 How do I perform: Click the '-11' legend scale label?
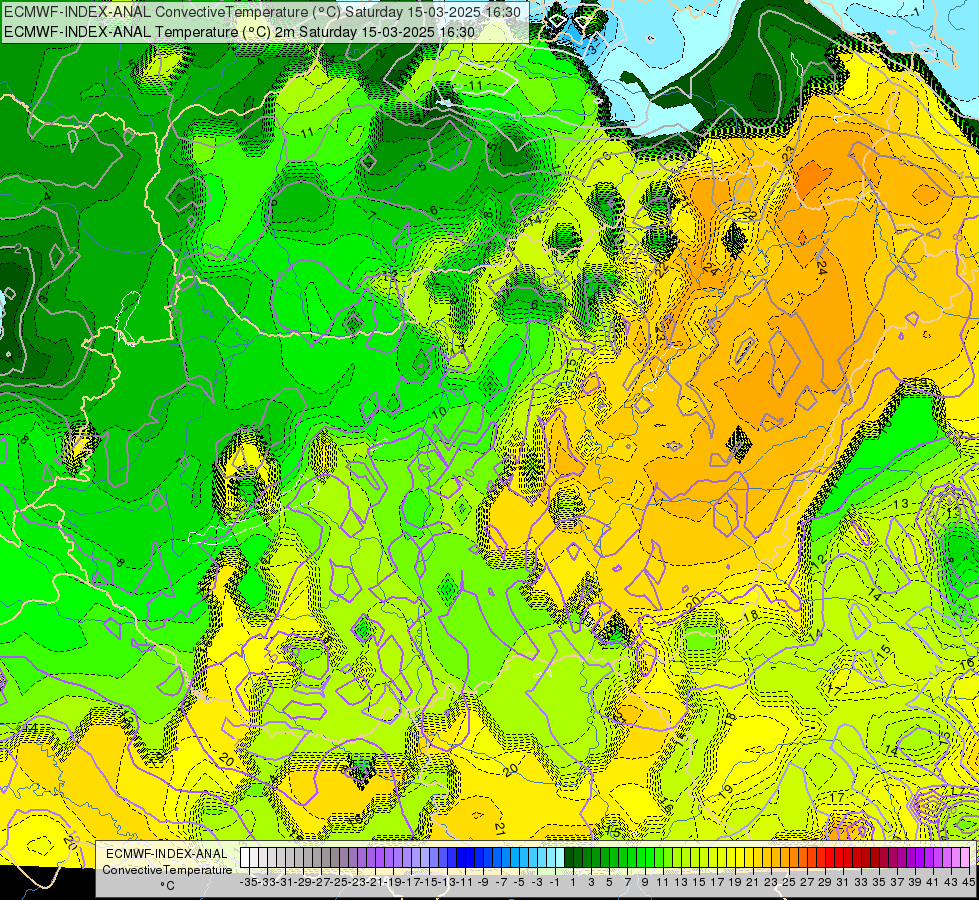(465, 883)
